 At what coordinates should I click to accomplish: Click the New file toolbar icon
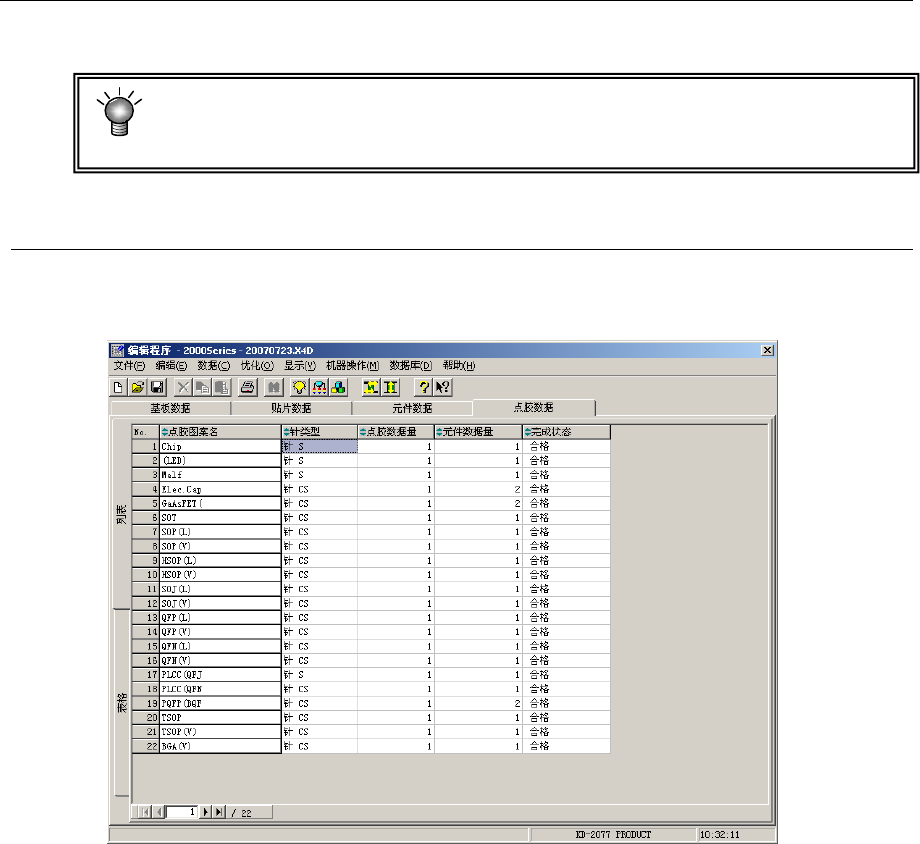pyautogui.click(x=118, y=387)
